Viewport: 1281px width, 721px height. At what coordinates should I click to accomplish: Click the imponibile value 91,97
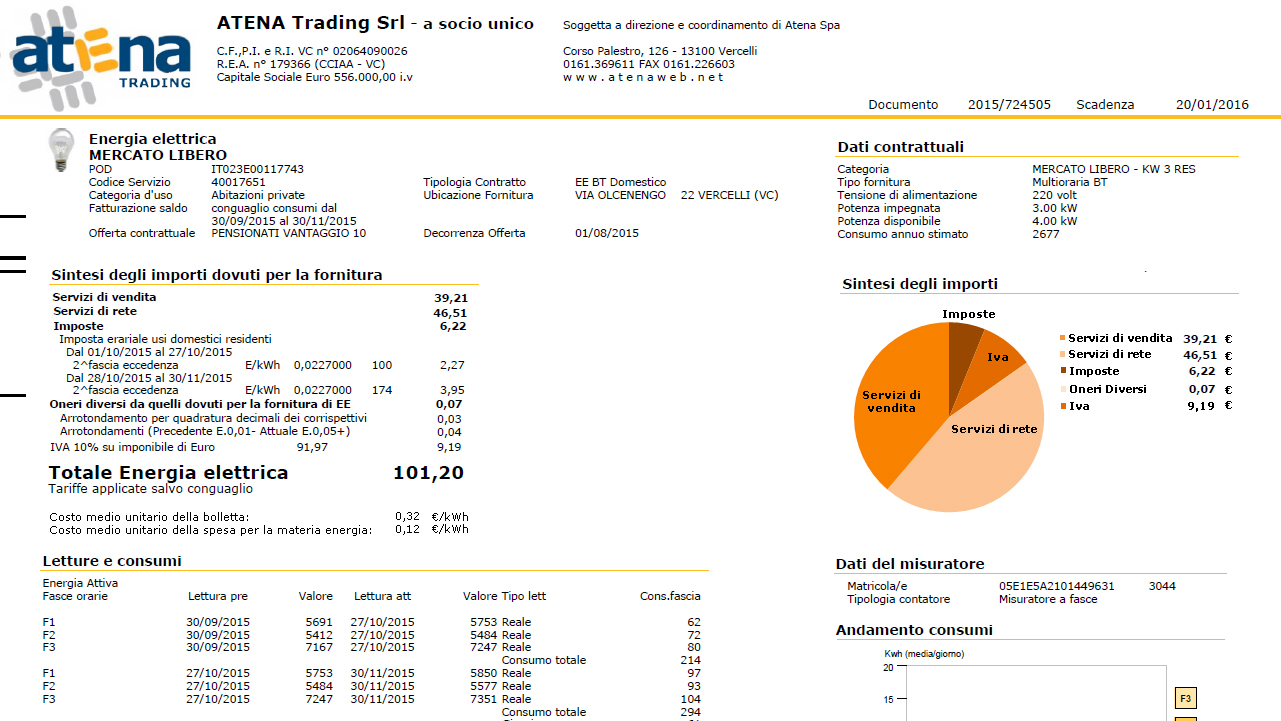click(x=312, y=447)
